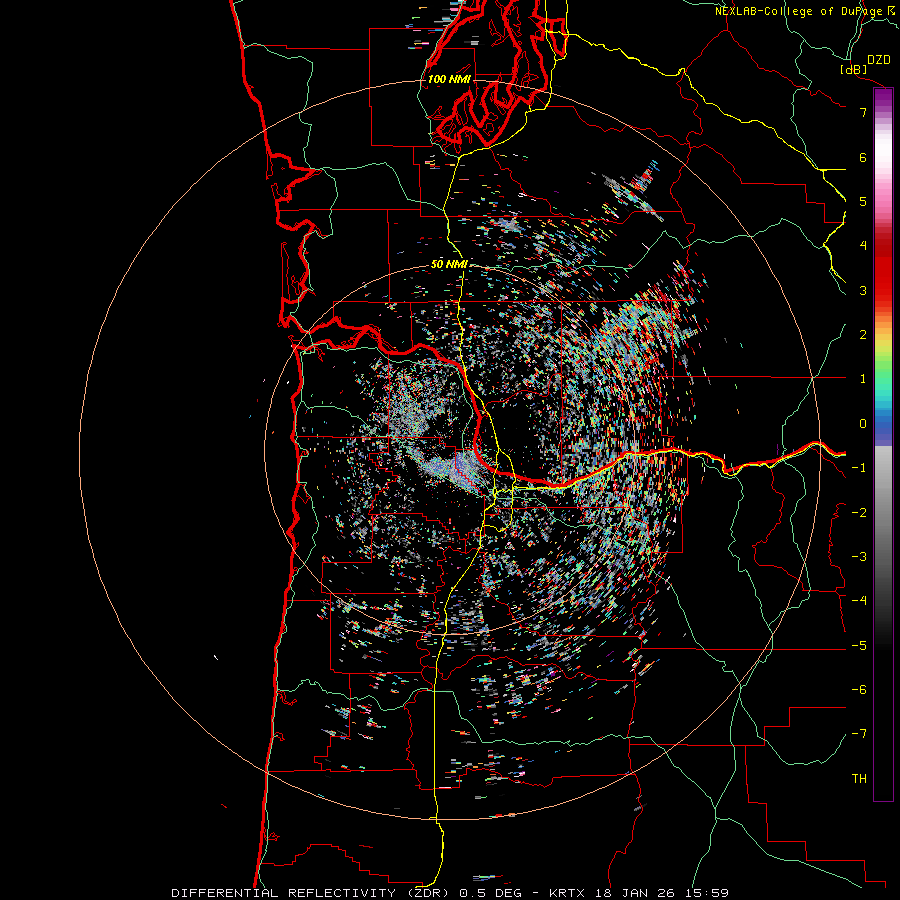The height and width of the screenshot is (900, 900).
Task: Click the Differential Reflectivity (ZDR) footer caption
Action: 450,893
